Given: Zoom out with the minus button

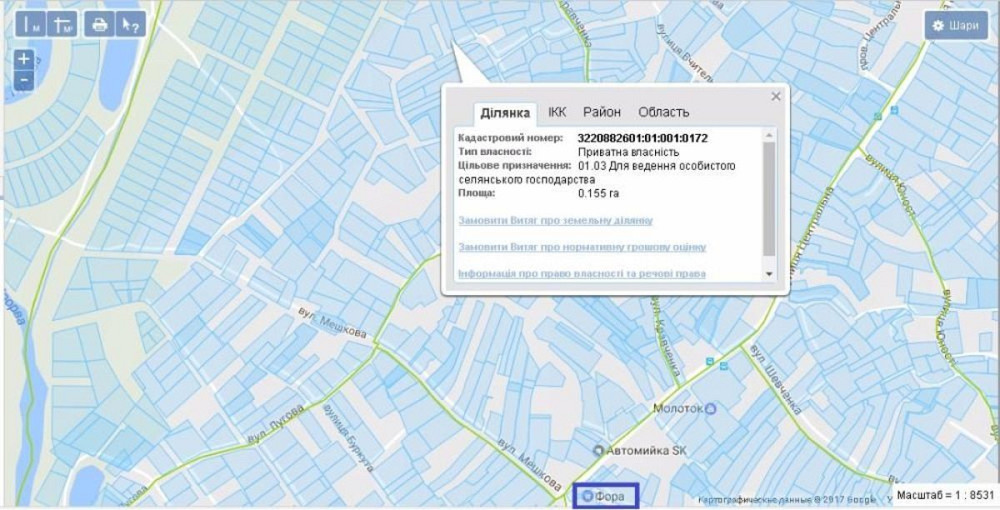Looking at the screenshot, I should [x=24, y=81].
